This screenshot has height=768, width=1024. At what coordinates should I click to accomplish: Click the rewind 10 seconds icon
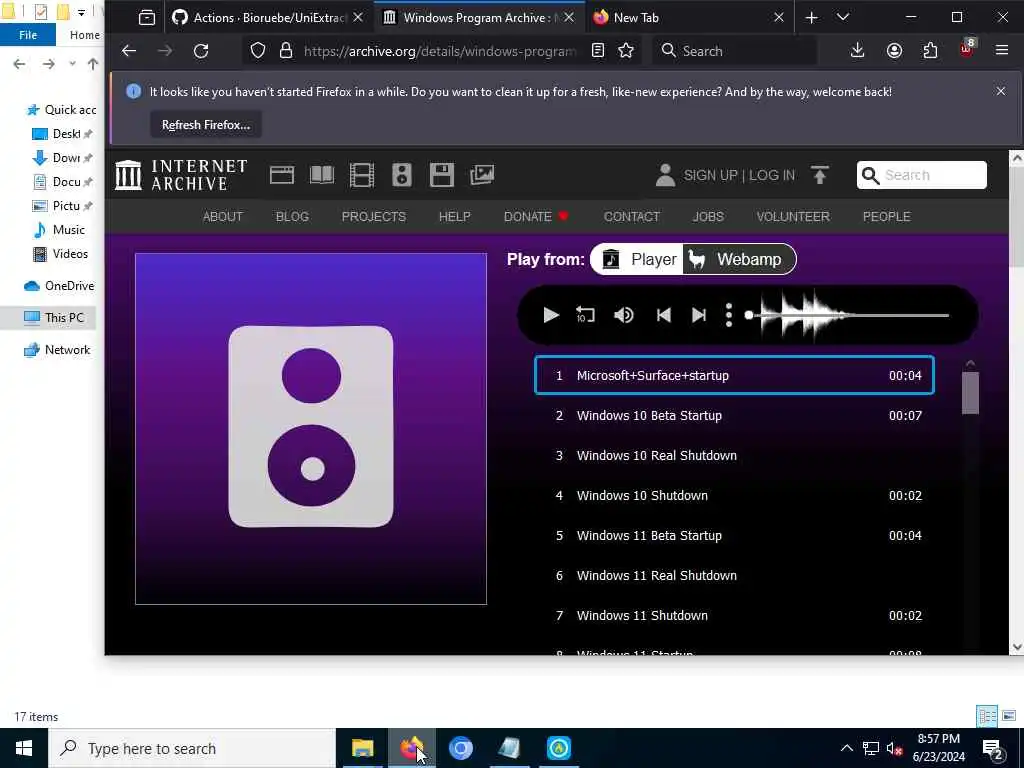pos(585,315)
